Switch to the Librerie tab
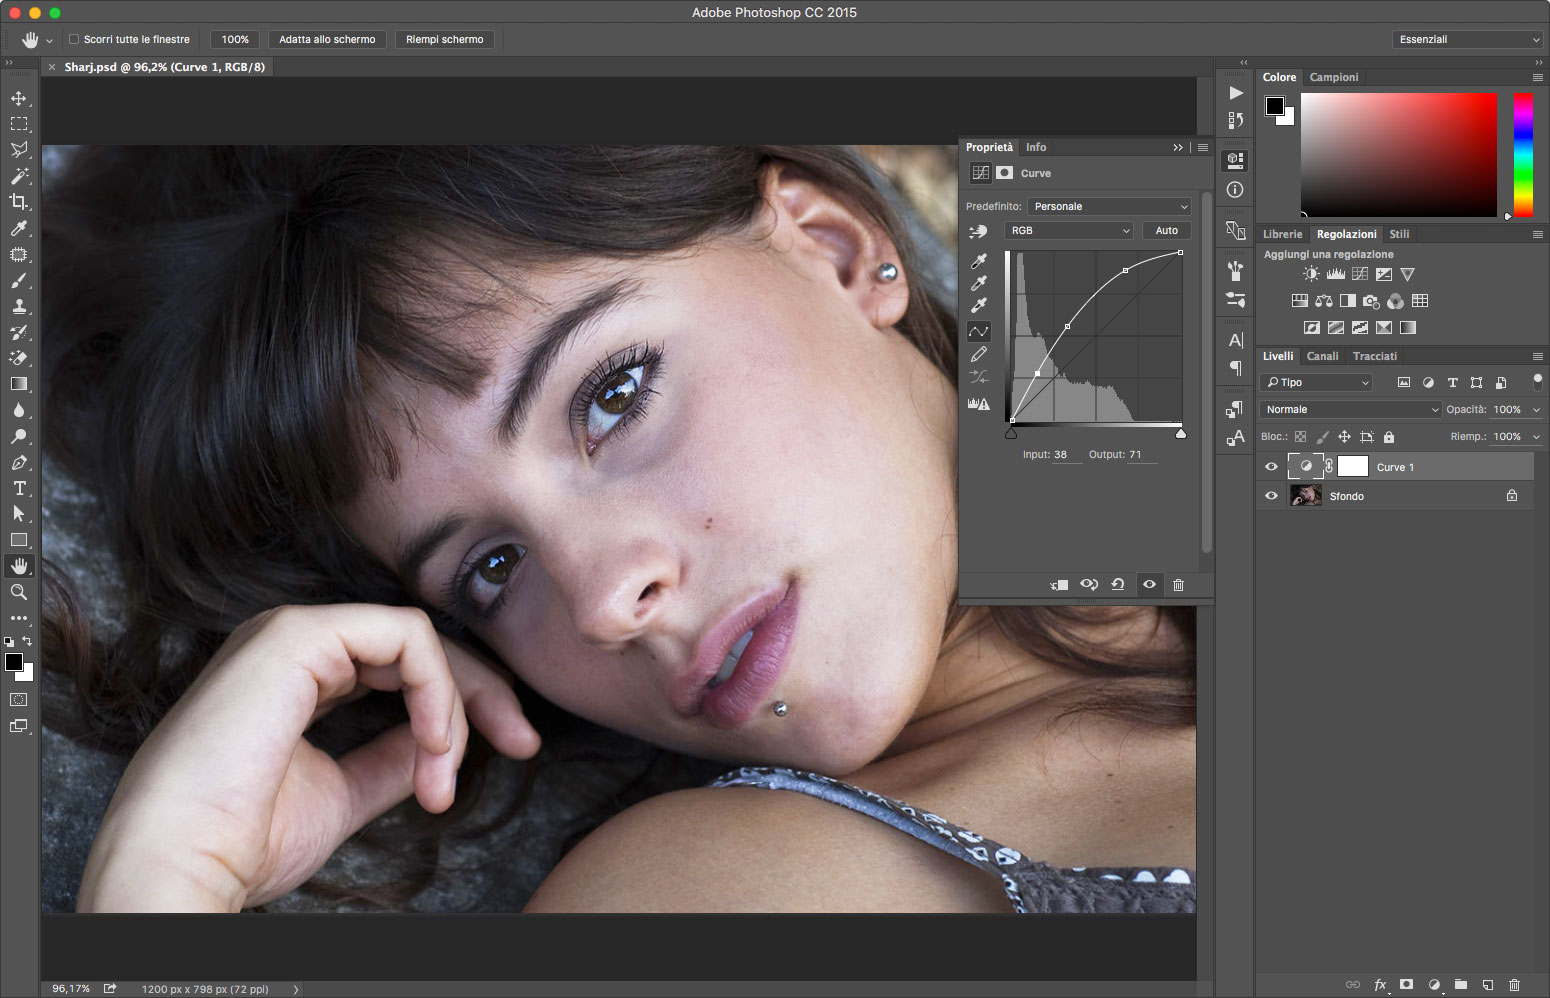The width and height of the screenshot is (1550, 998). point(1282,234)
